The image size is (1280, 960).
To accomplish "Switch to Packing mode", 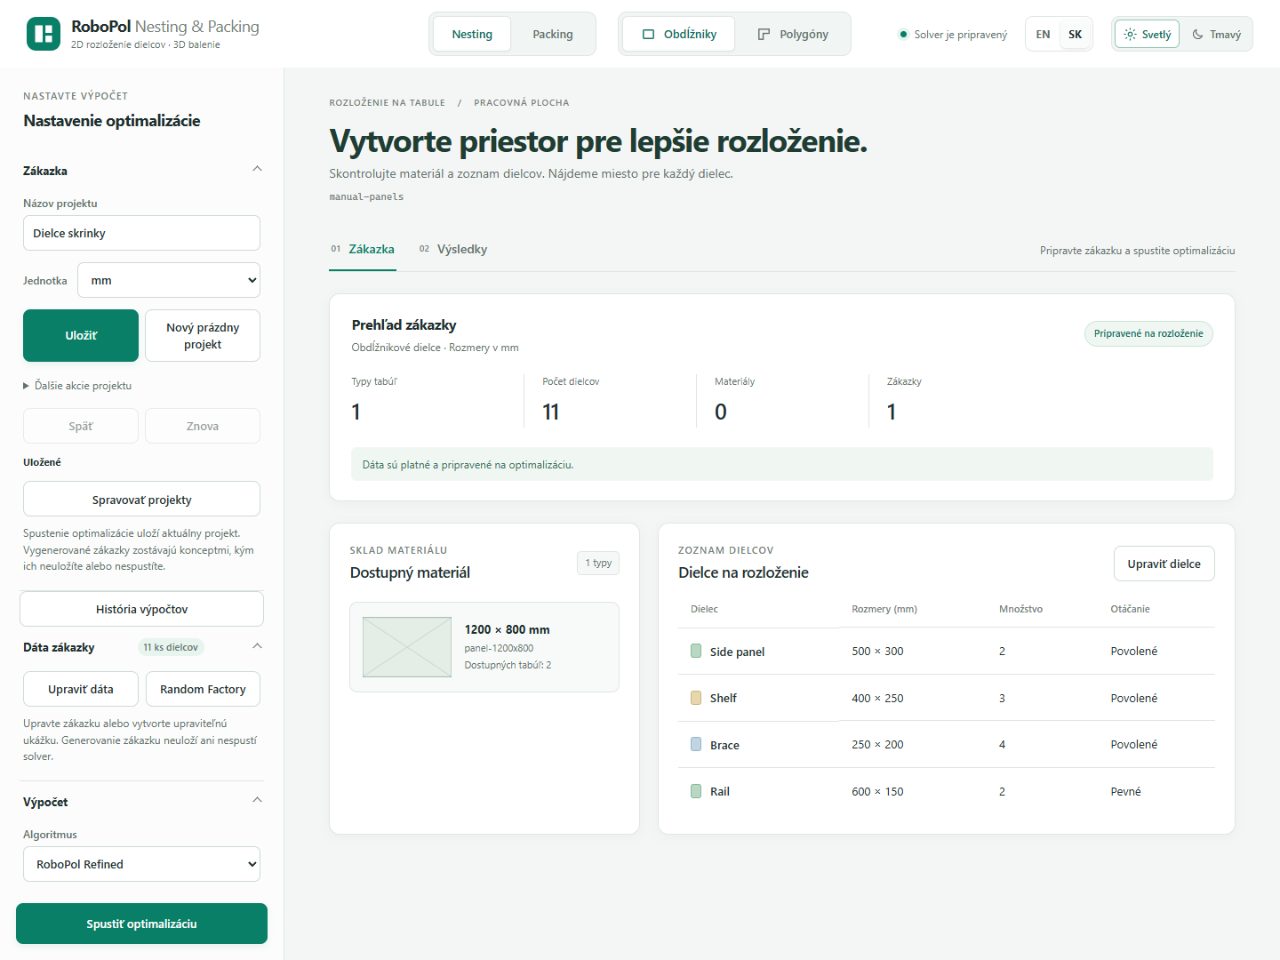I will 553,34.
